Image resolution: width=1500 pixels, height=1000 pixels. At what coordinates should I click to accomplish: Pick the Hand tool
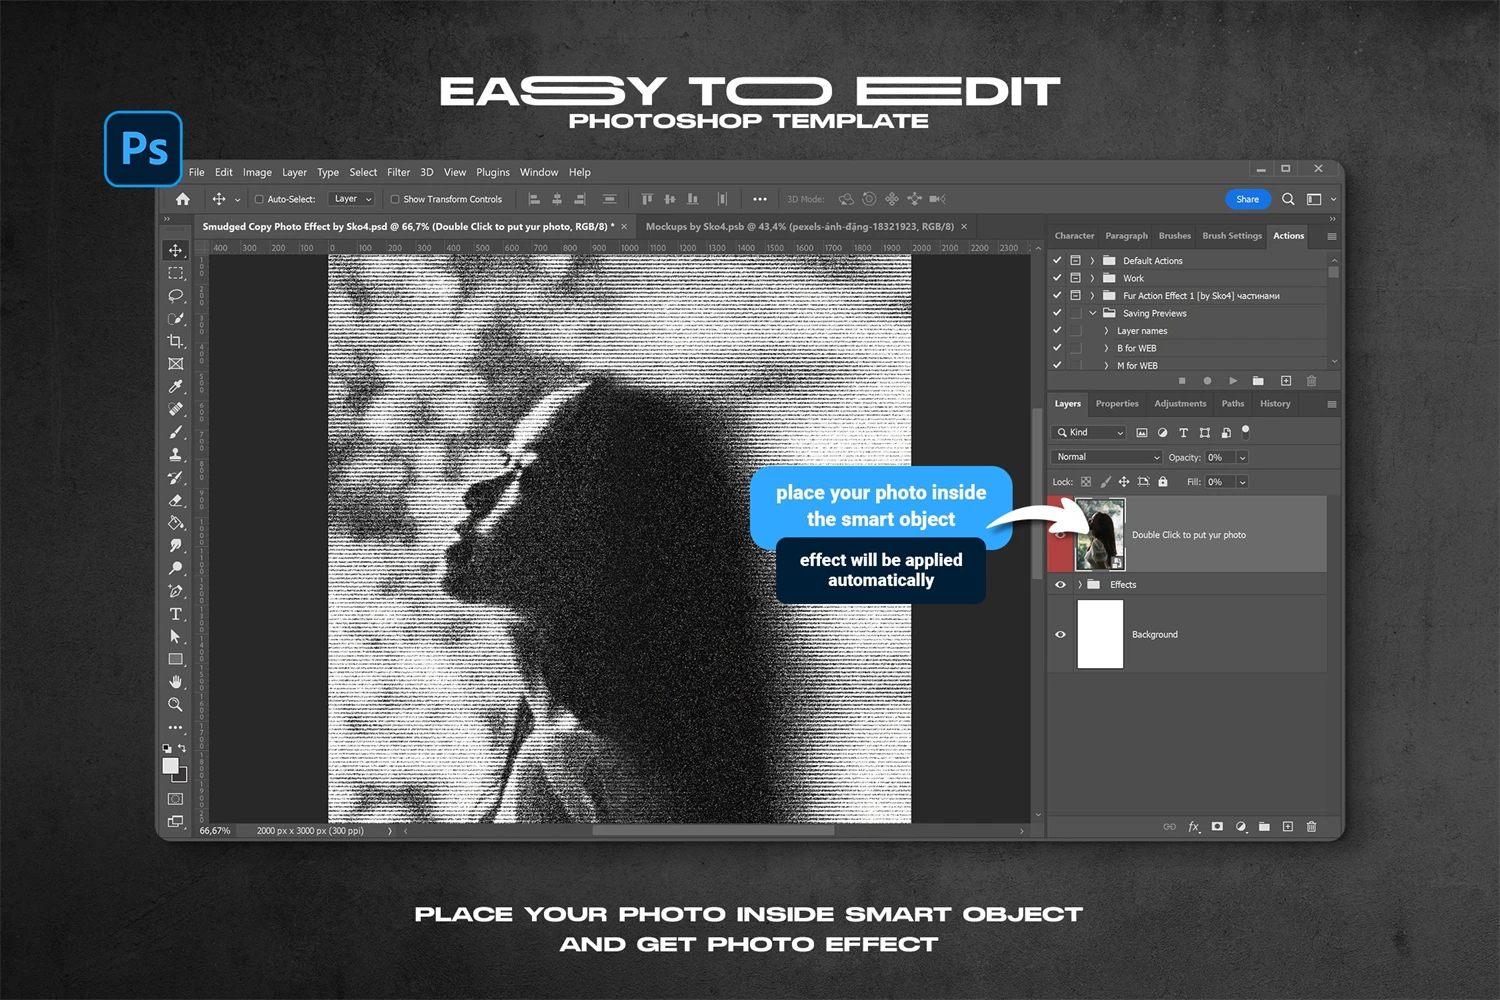tap(176, 682)
